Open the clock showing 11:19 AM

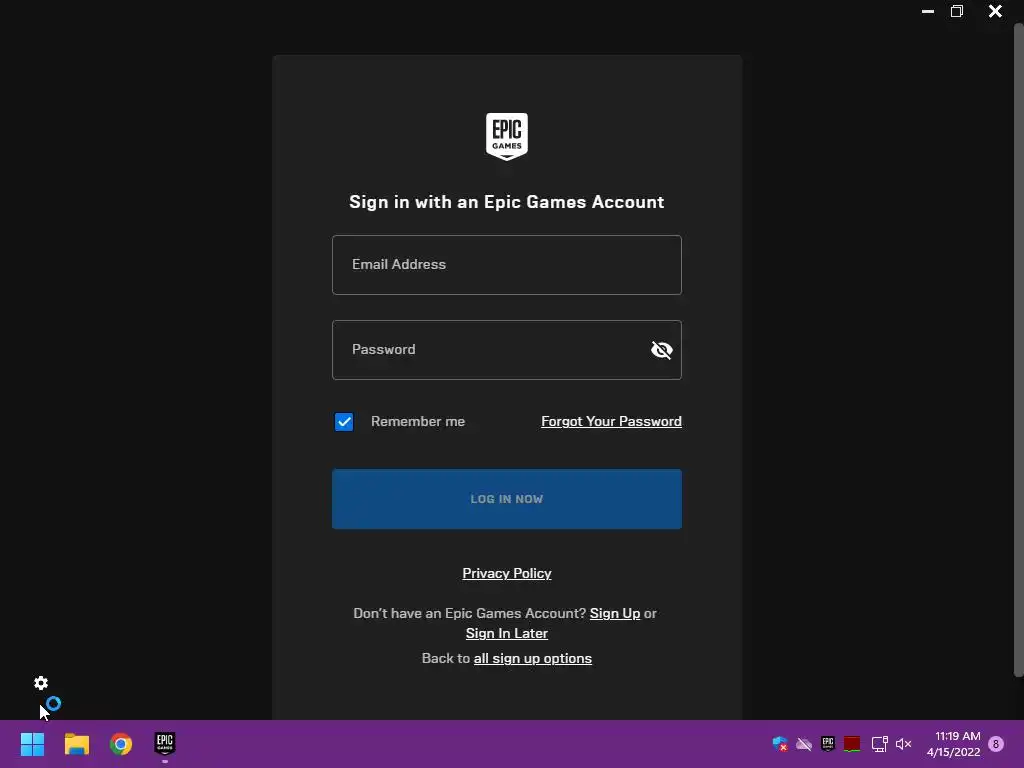click(953, 744)
